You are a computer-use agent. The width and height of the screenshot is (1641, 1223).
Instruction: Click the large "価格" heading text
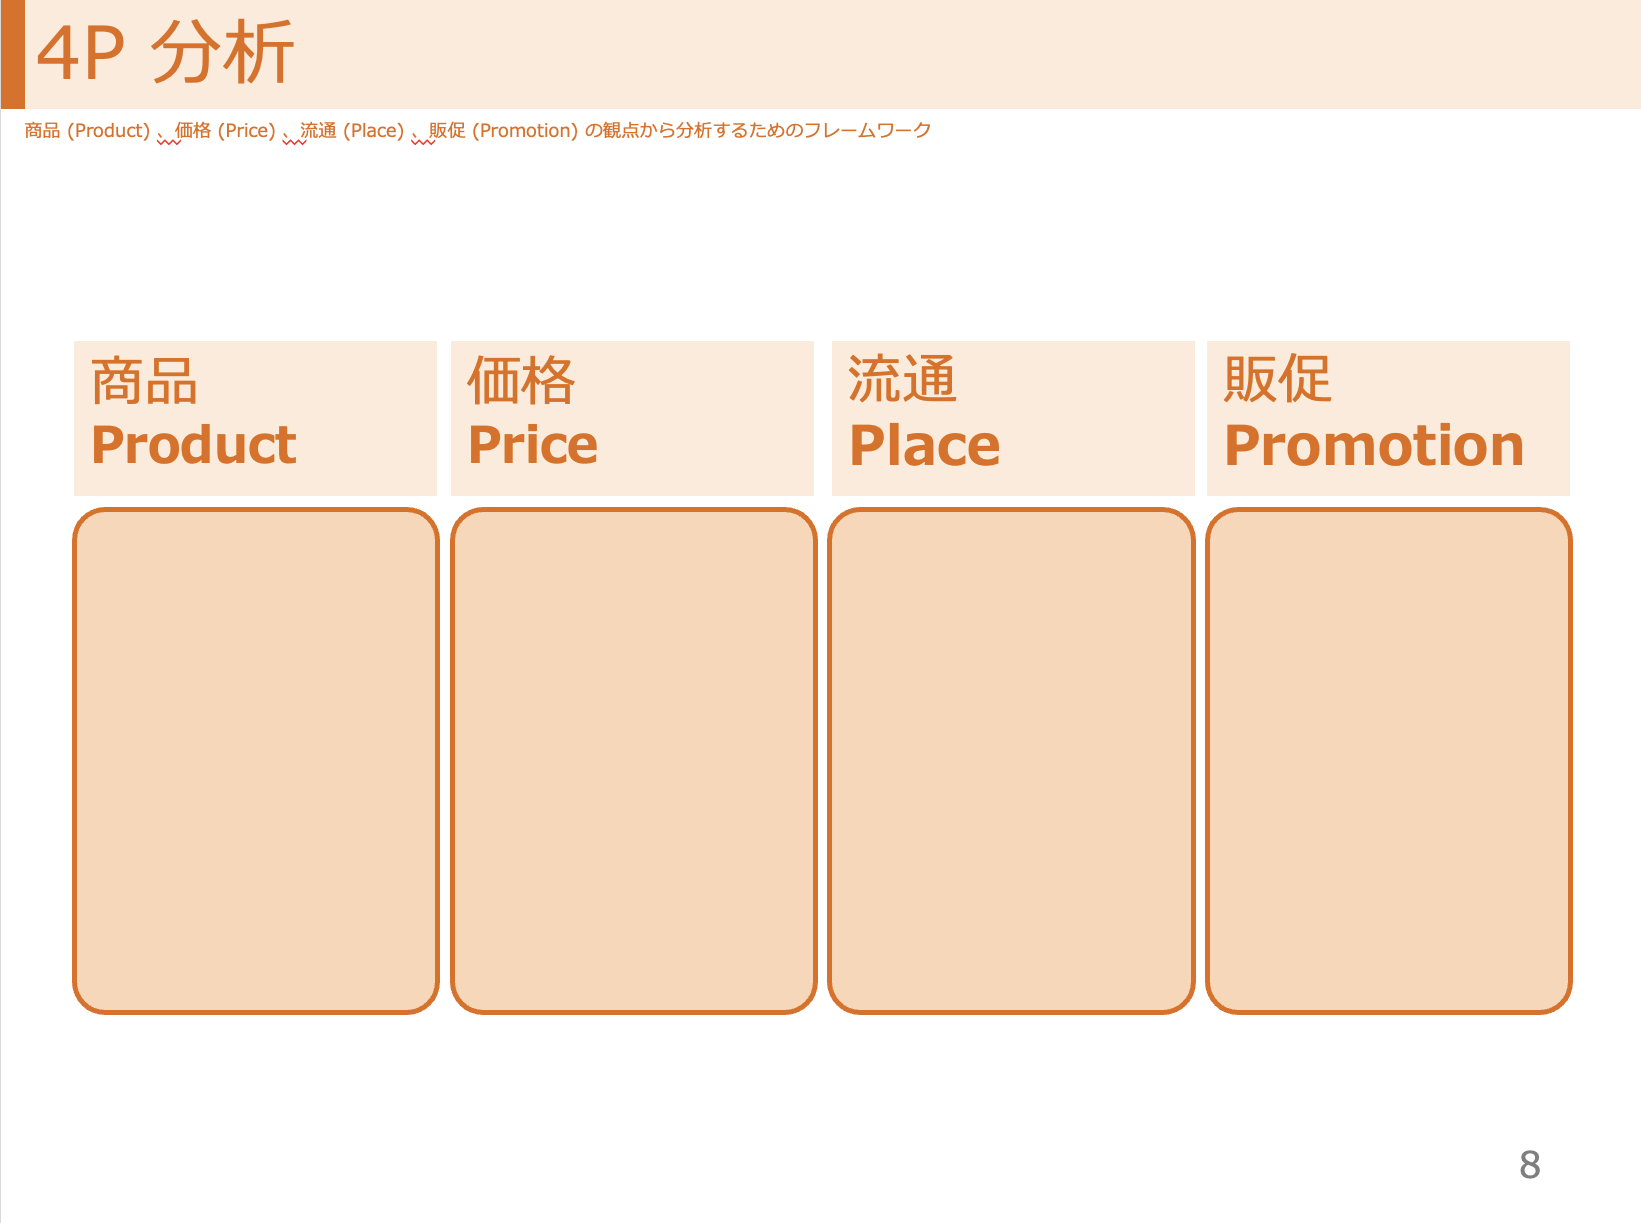pos(521,381)
